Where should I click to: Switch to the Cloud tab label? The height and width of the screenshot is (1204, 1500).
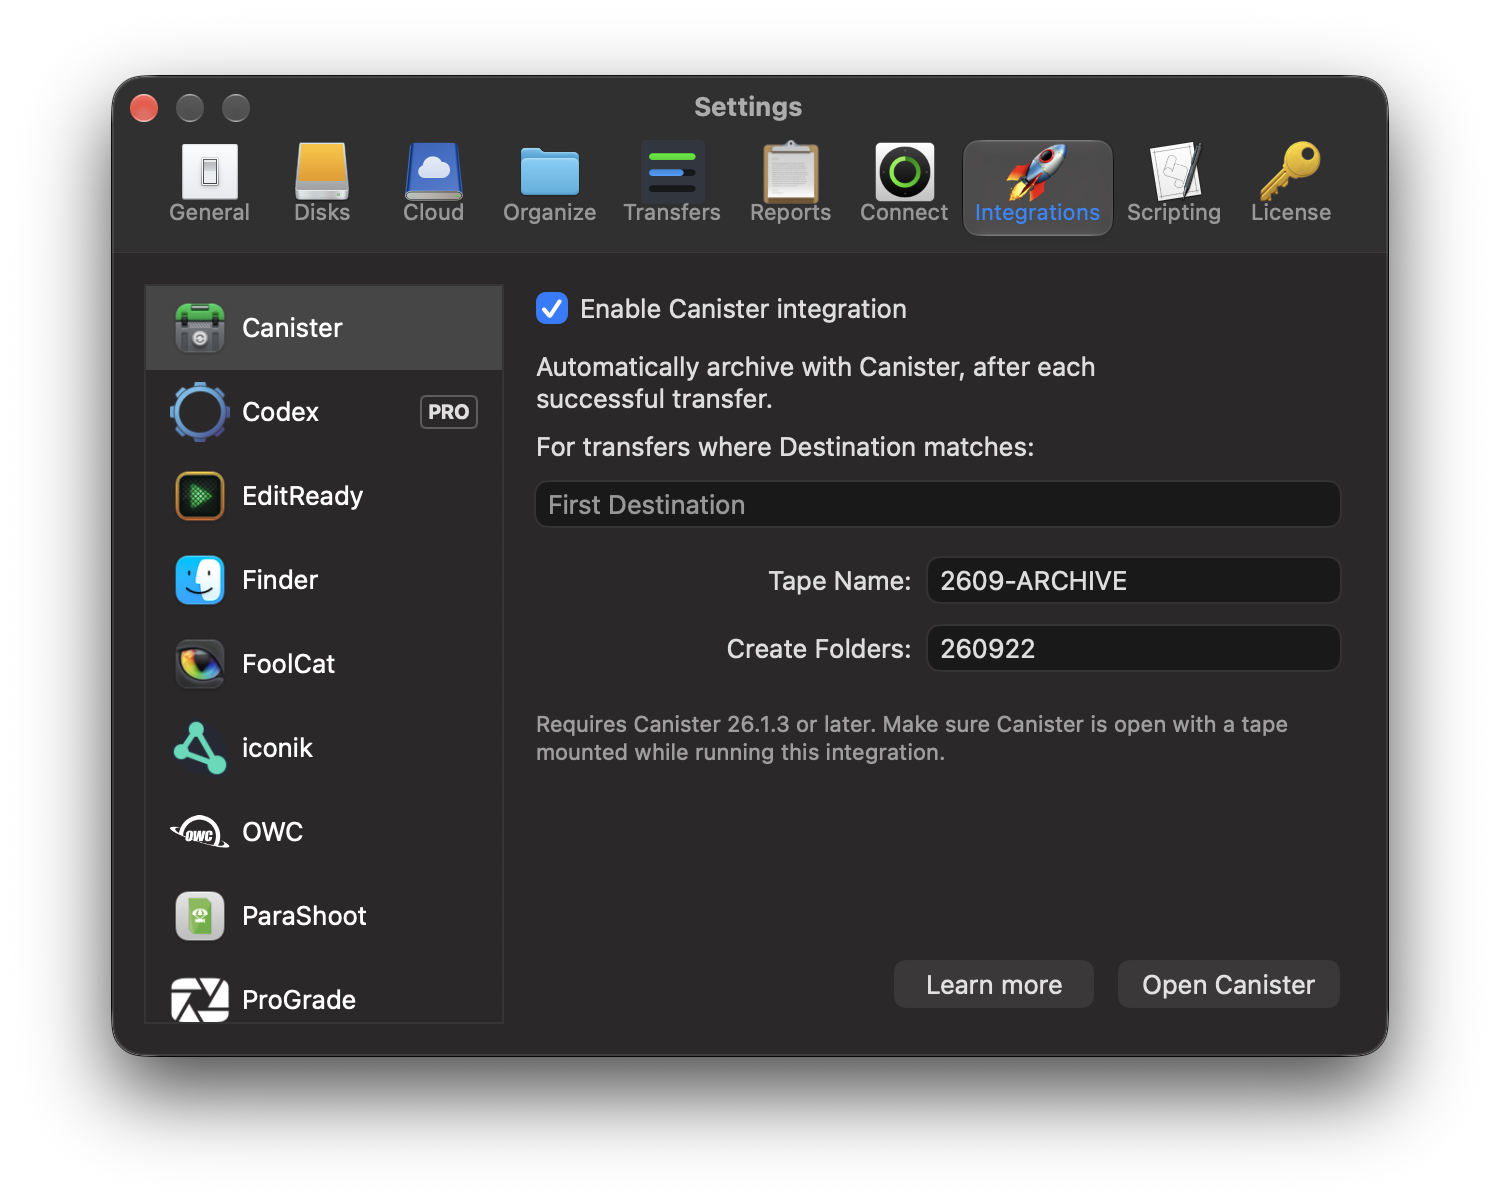(434, 213)
